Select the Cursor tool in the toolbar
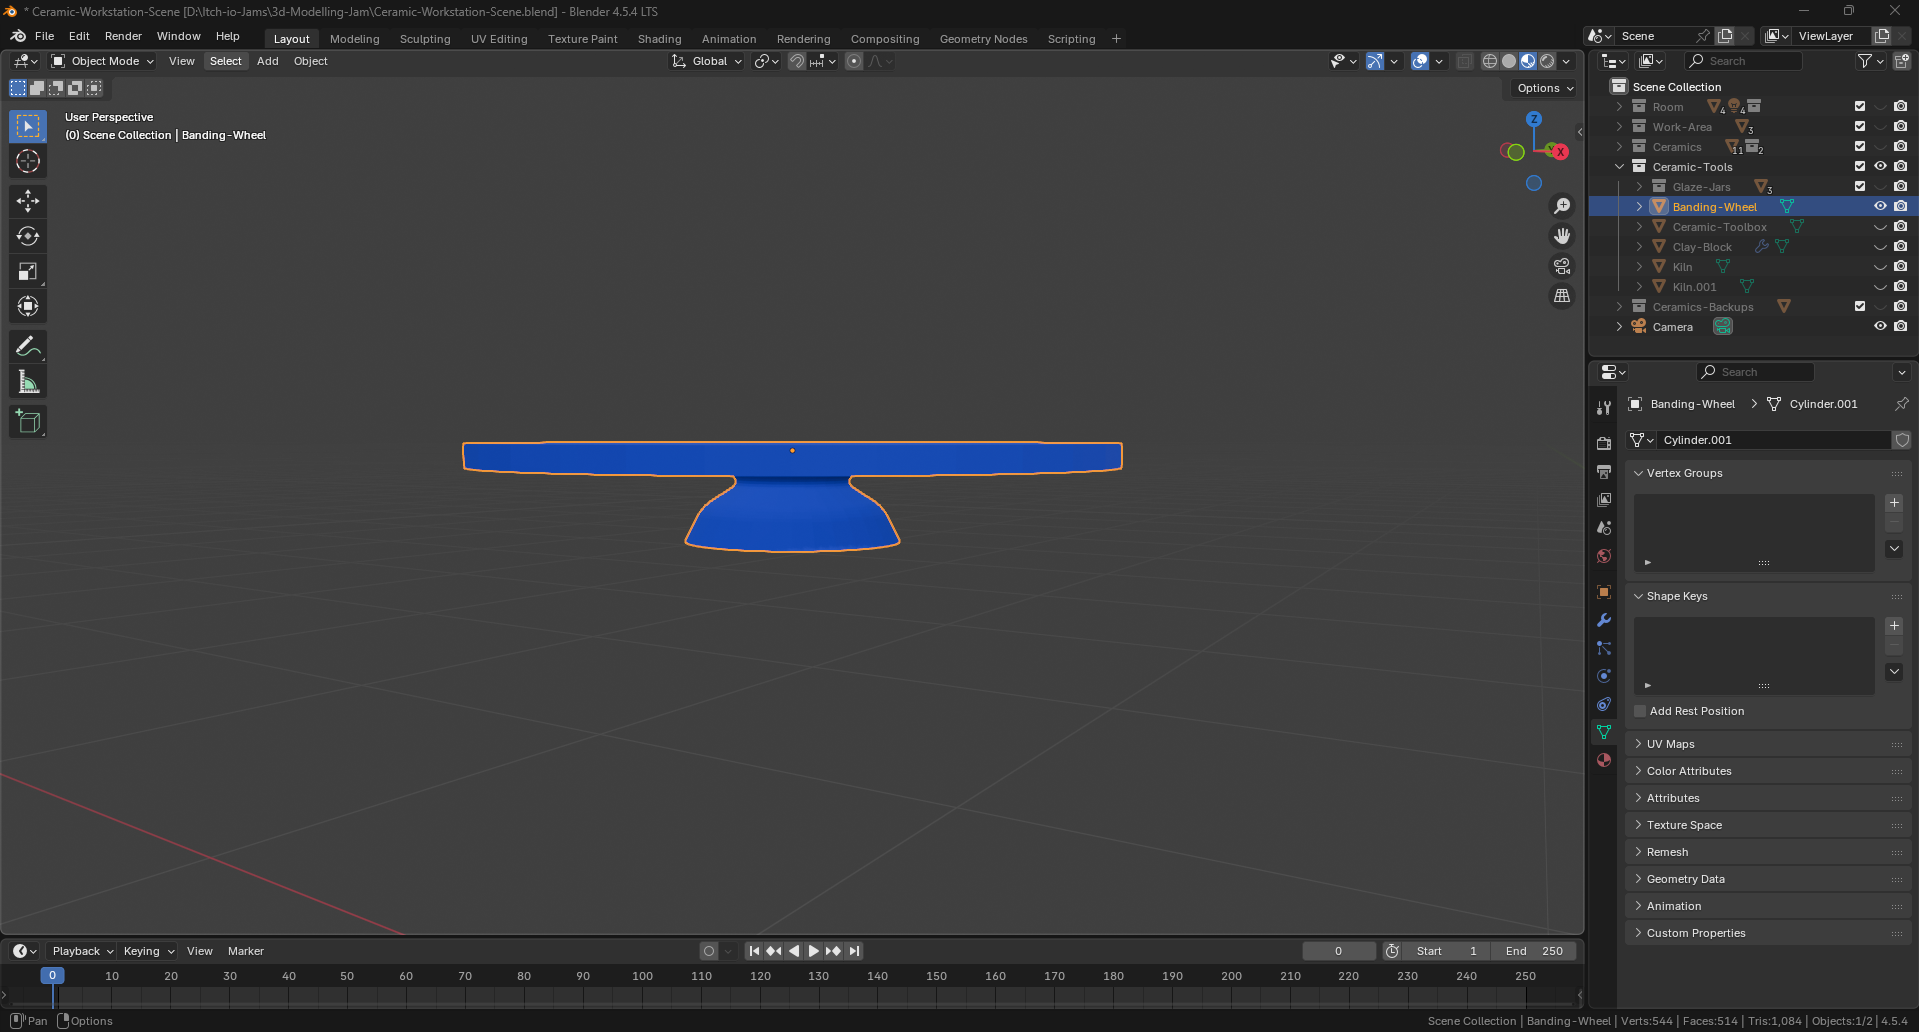Viewport: 1919px width, 1032px height. (x=28, y=161)
